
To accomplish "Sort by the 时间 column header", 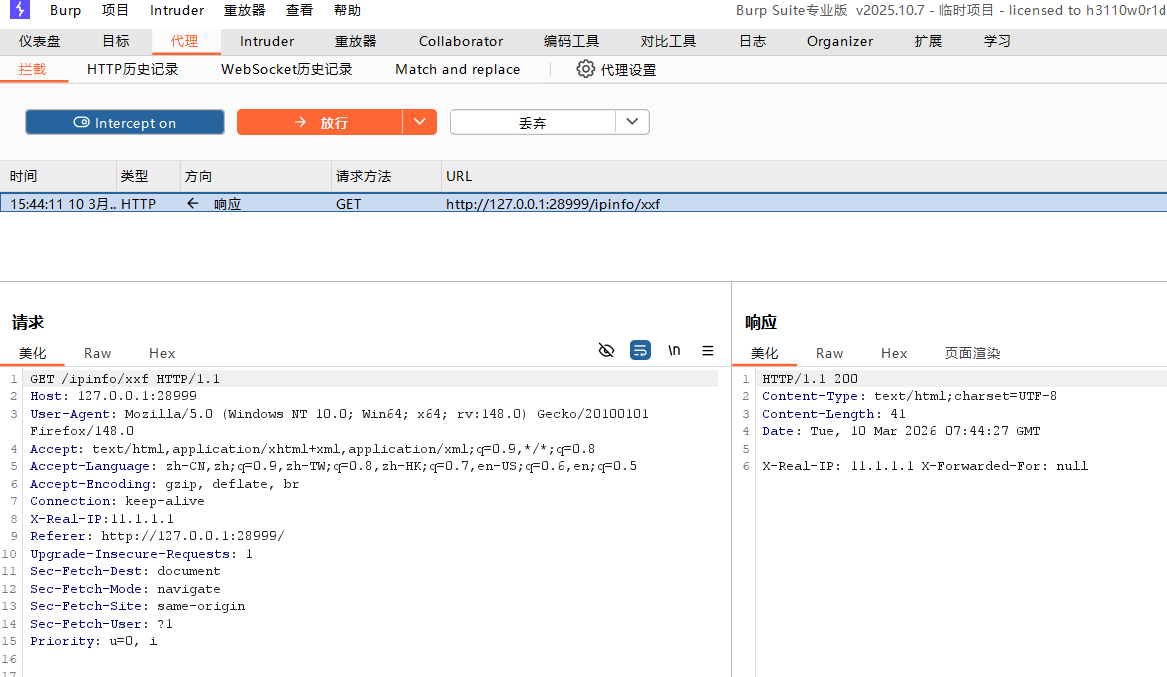I will pyautogui.click(x=58, y=176).
